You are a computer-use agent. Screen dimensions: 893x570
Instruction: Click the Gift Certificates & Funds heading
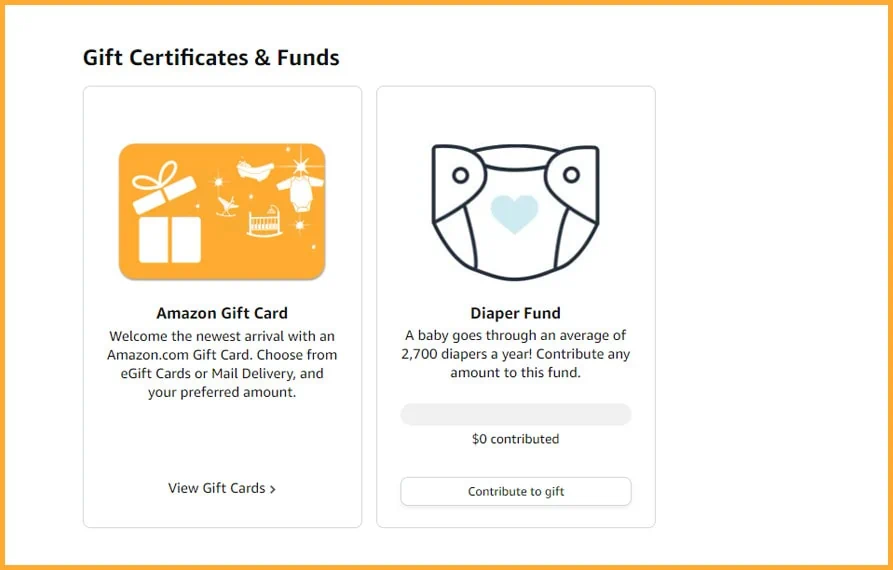pos(211,58)
